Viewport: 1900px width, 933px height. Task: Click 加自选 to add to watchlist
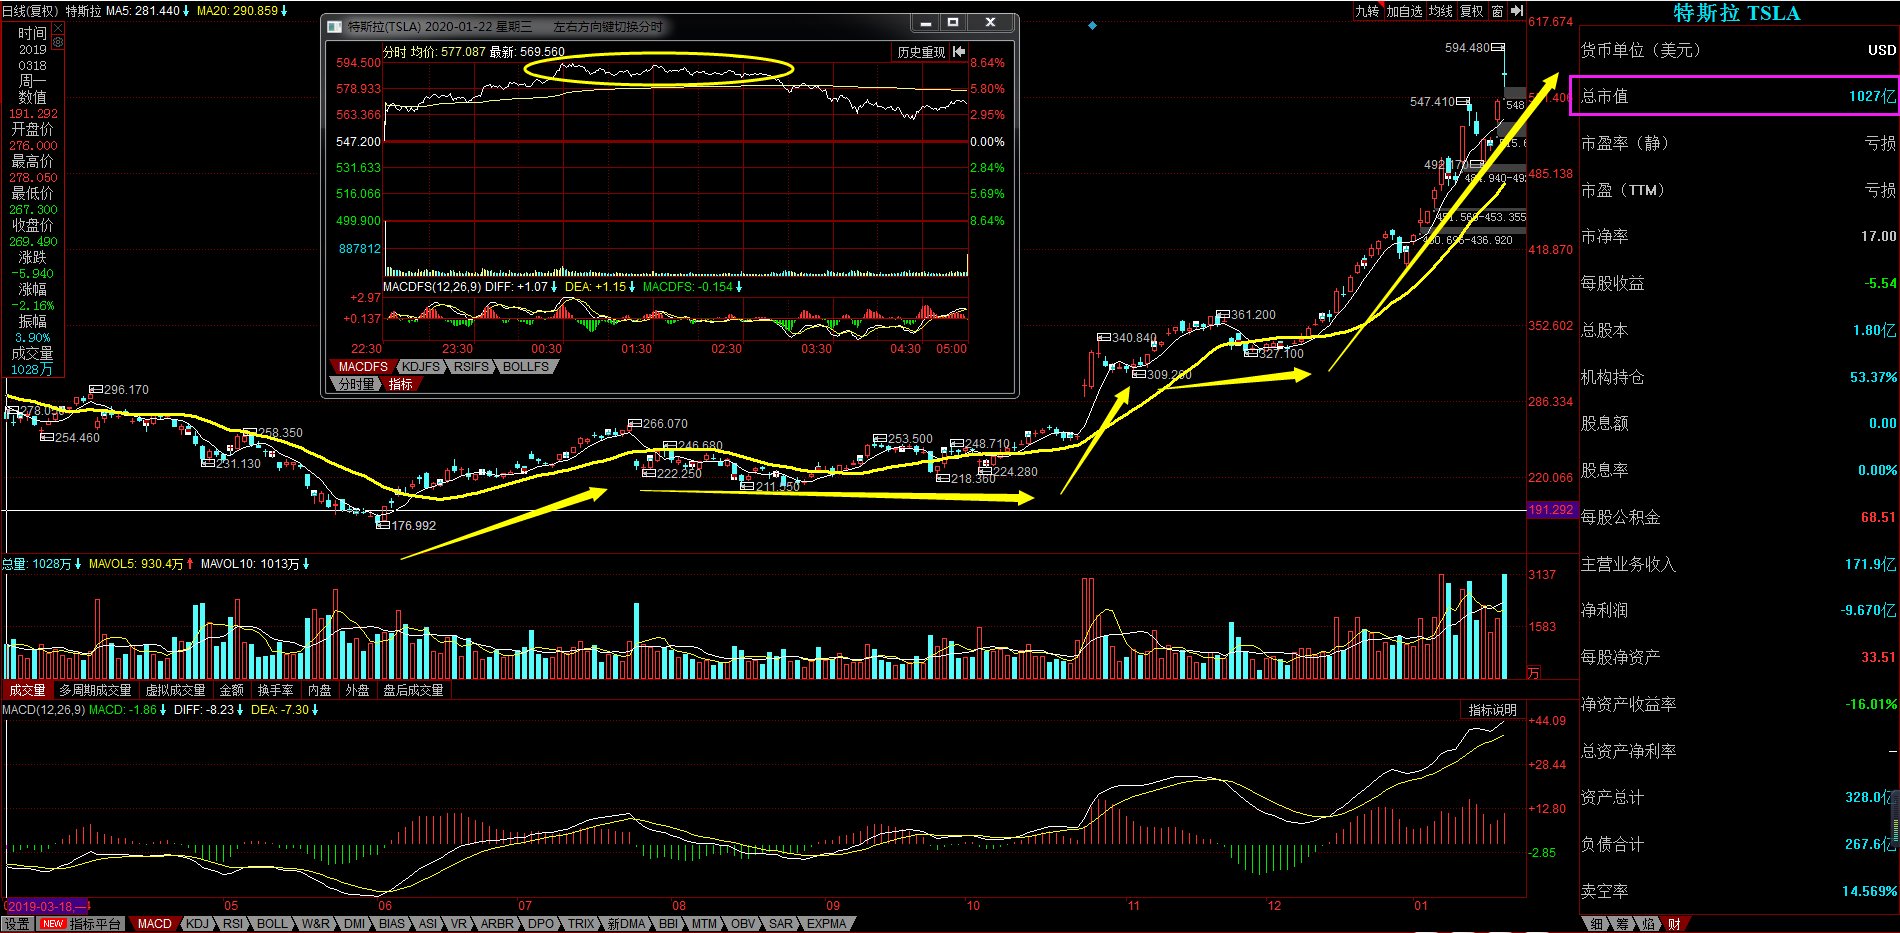click(1404, 11)
